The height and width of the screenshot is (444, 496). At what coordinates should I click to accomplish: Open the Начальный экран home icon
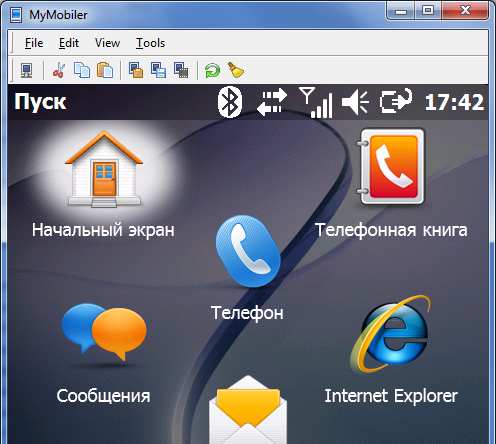[x=103, y=184]
